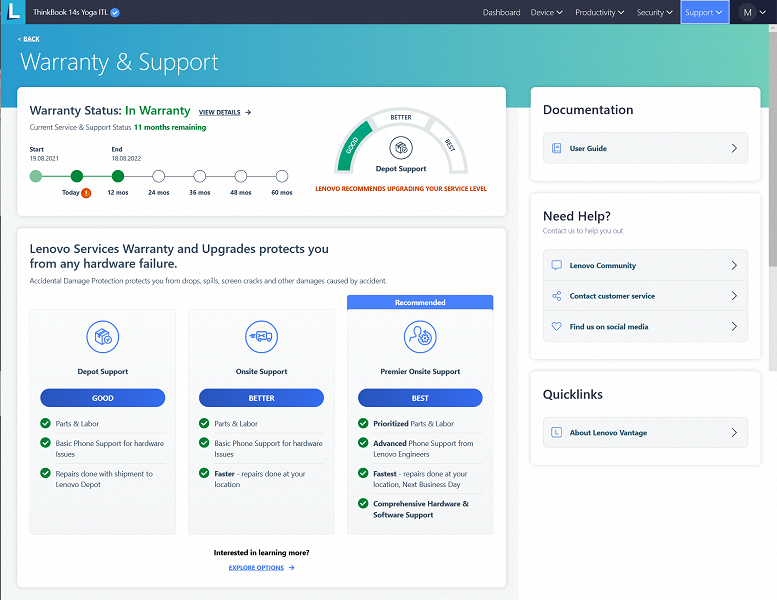Viewport: 777px width, 600px height.
Task: Click ThinkBook 14s Yoga ITL device name
Action: pos(70,12)
